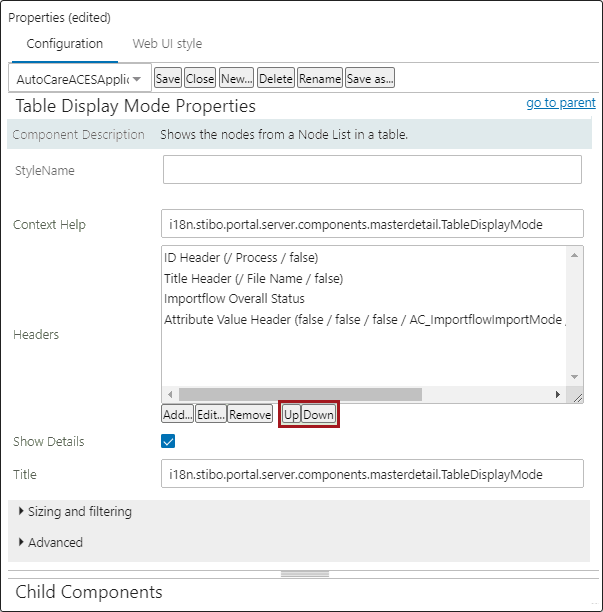Move selected header Down

(x=318, y=414)
